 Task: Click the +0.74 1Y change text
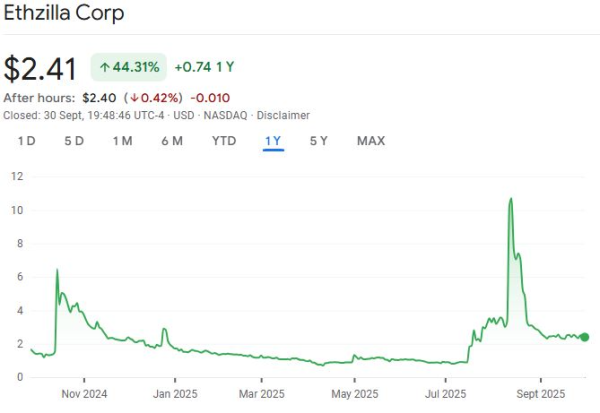[202, 67]
